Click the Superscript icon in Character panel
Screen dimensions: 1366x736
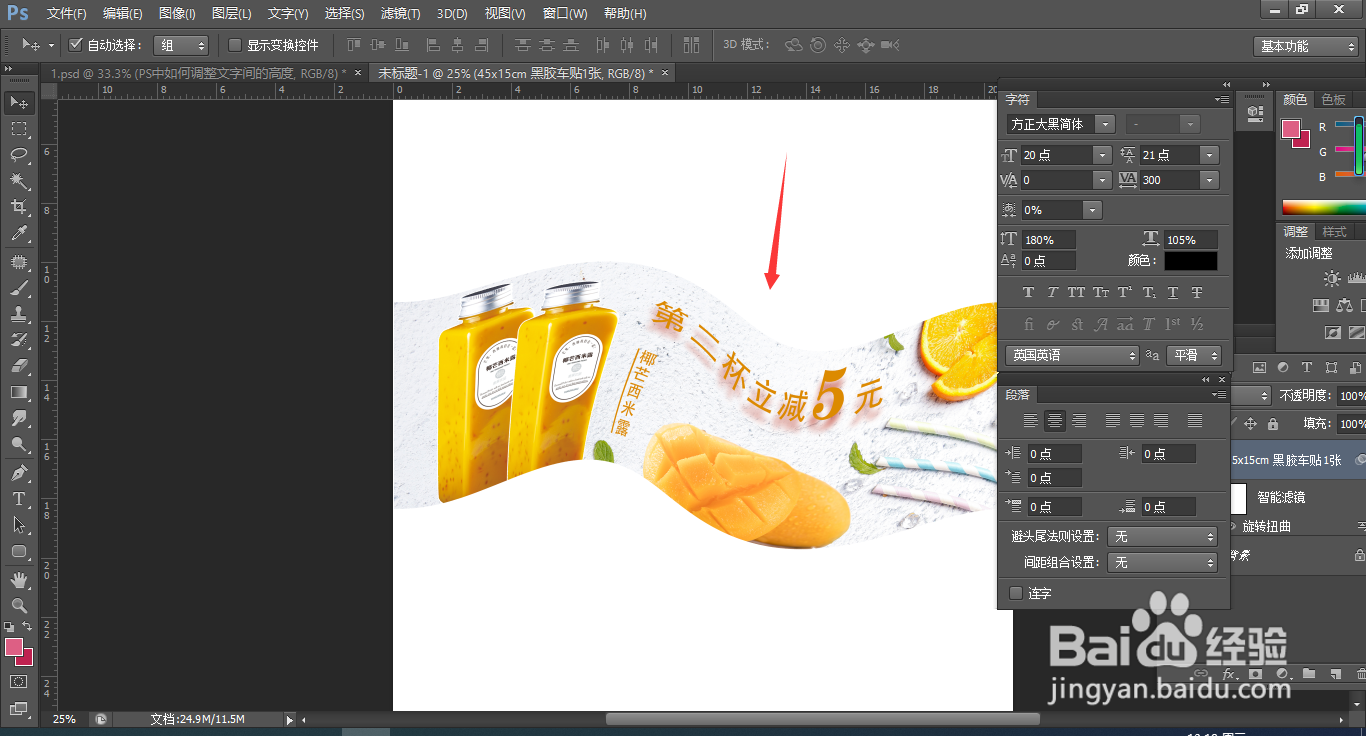click(1125, 292)
